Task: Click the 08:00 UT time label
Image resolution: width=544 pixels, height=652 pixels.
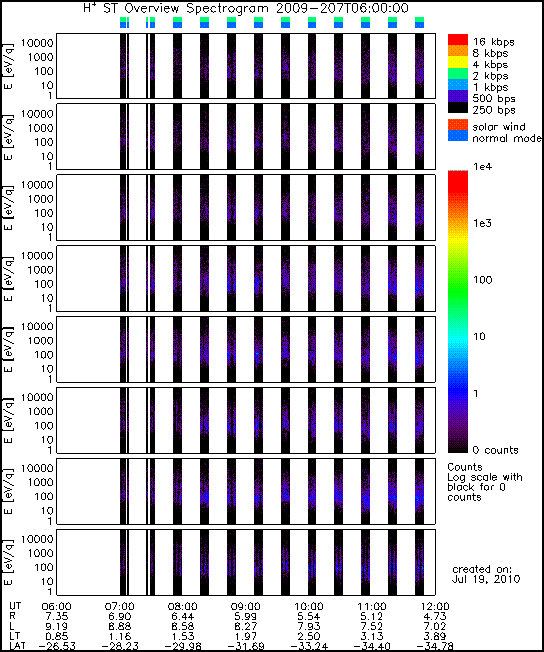Action: 182,607
